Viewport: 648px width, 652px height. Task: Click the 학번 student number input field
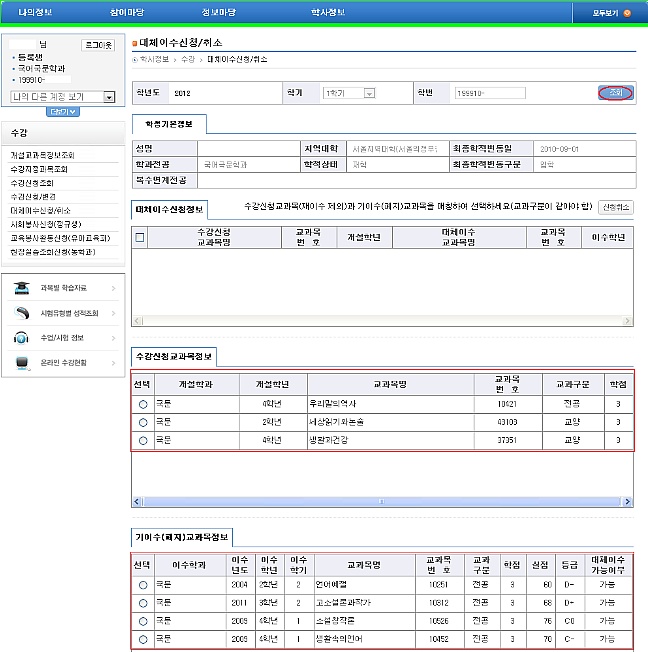[x=490, y=93]
